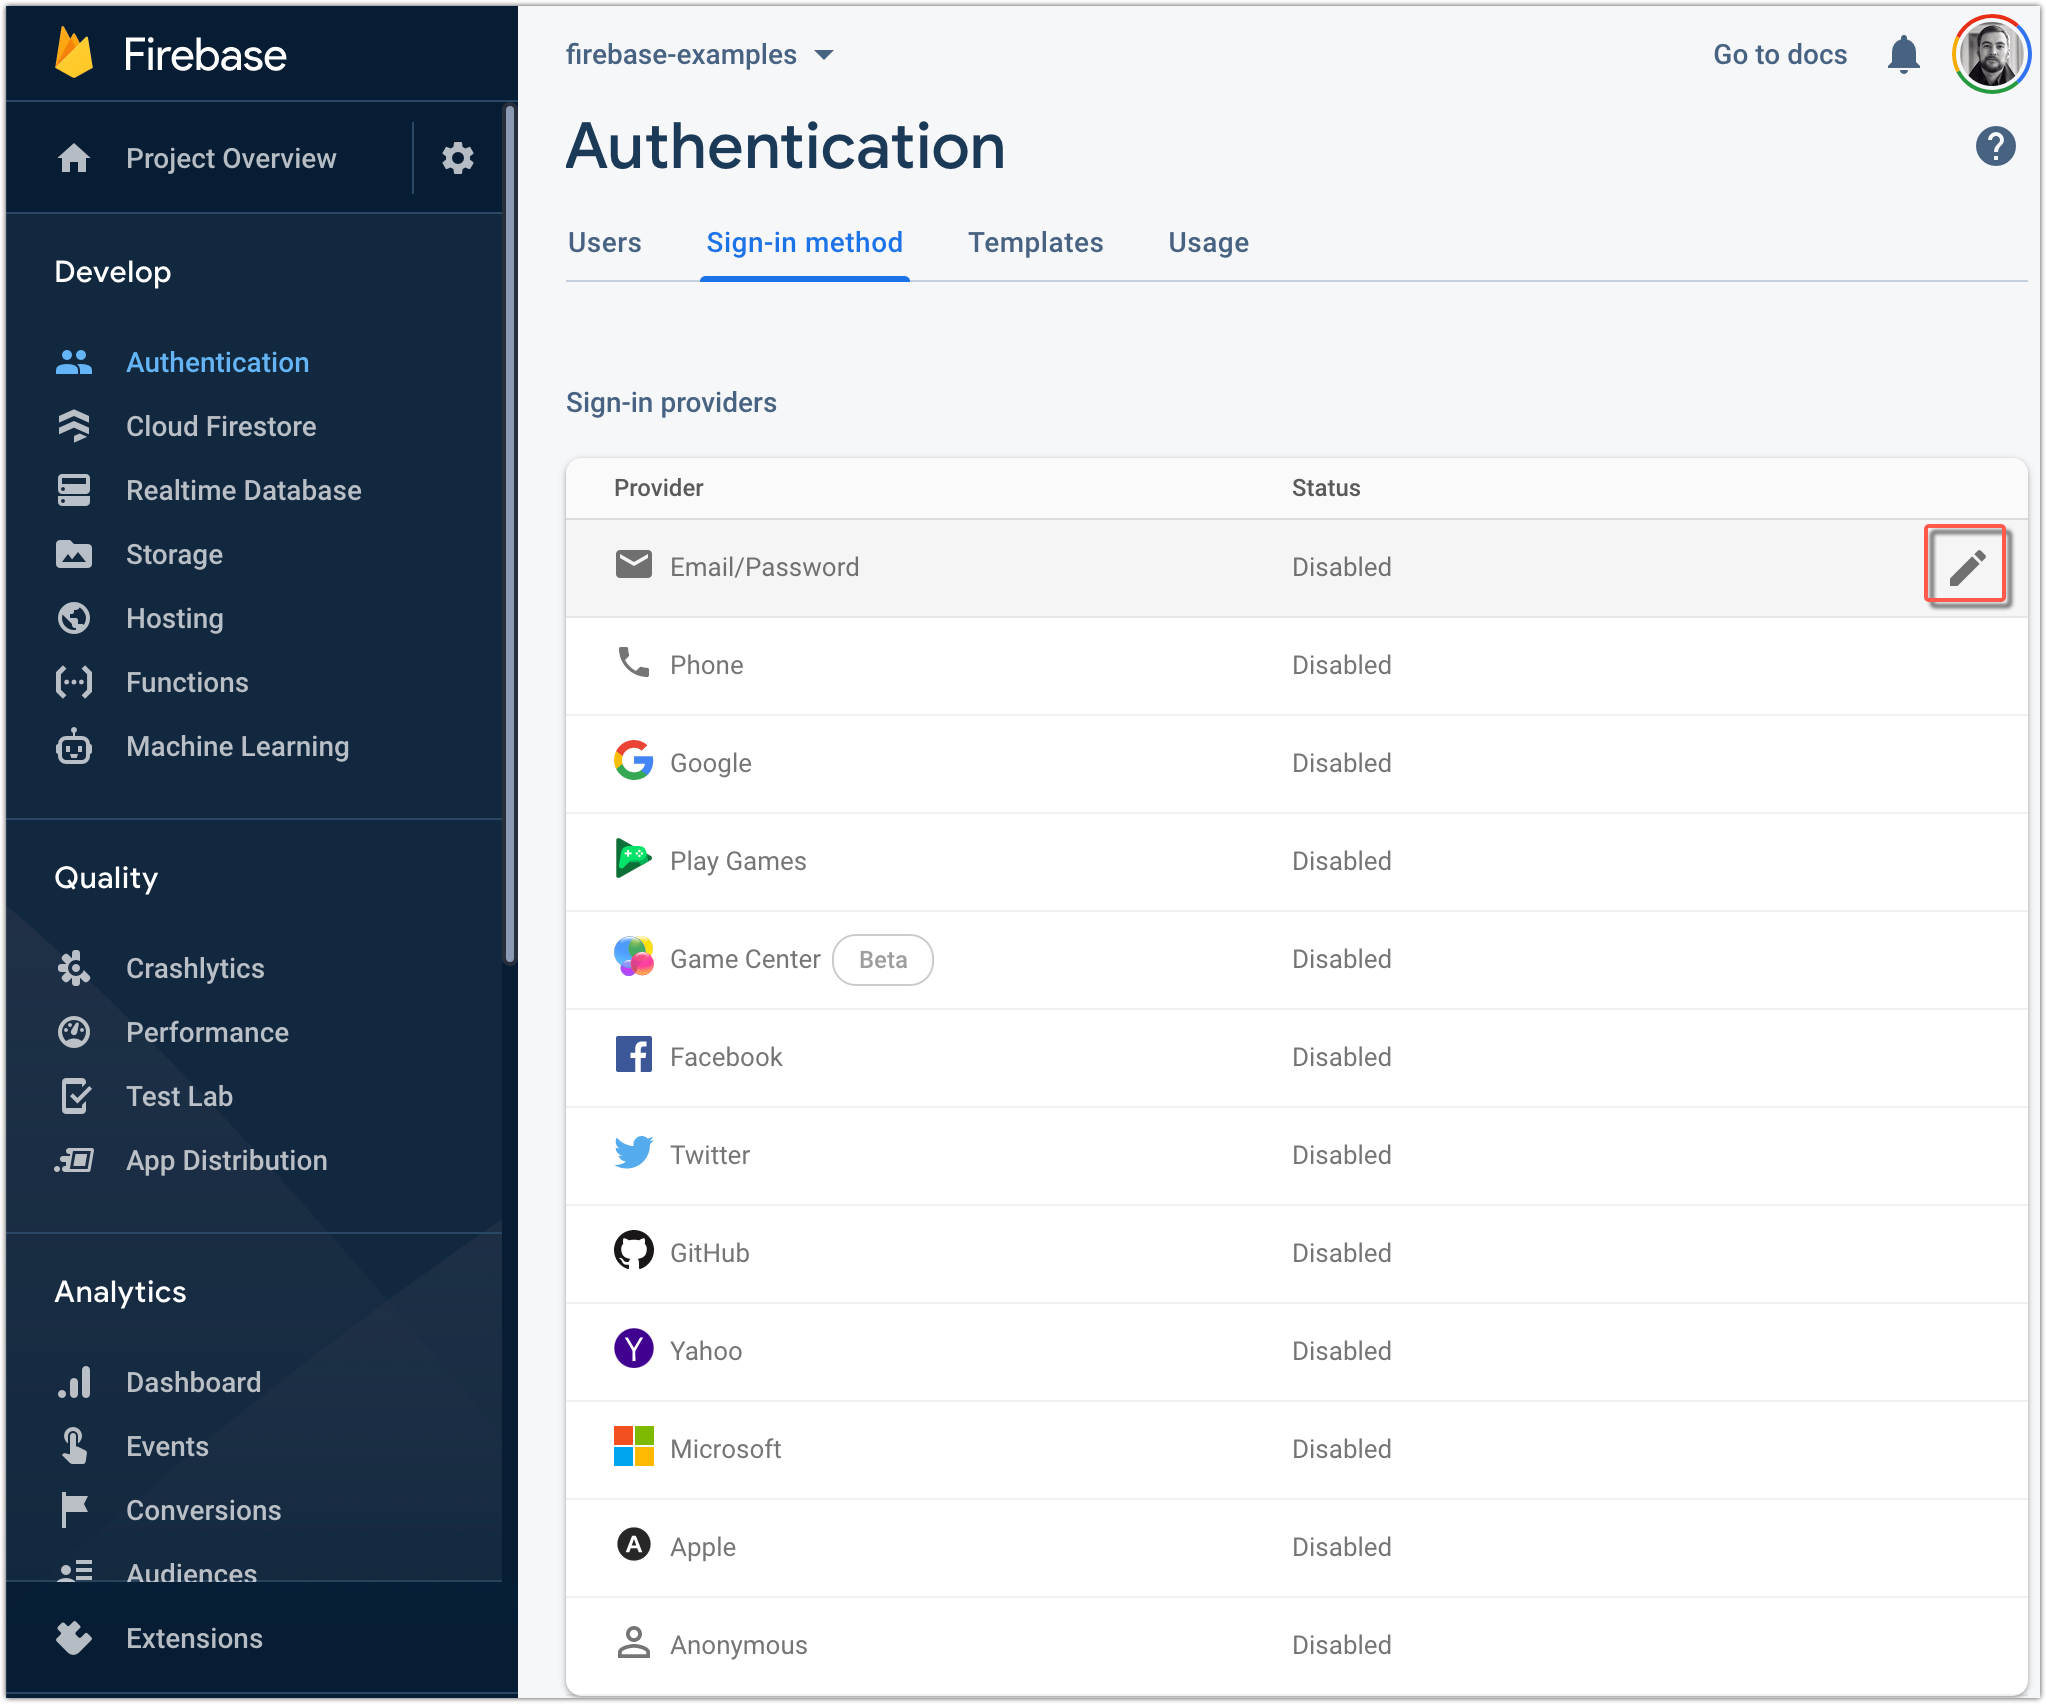2046x1704 pixels.
Task: Select the Apple provider row
Action: (1296, 1547)
